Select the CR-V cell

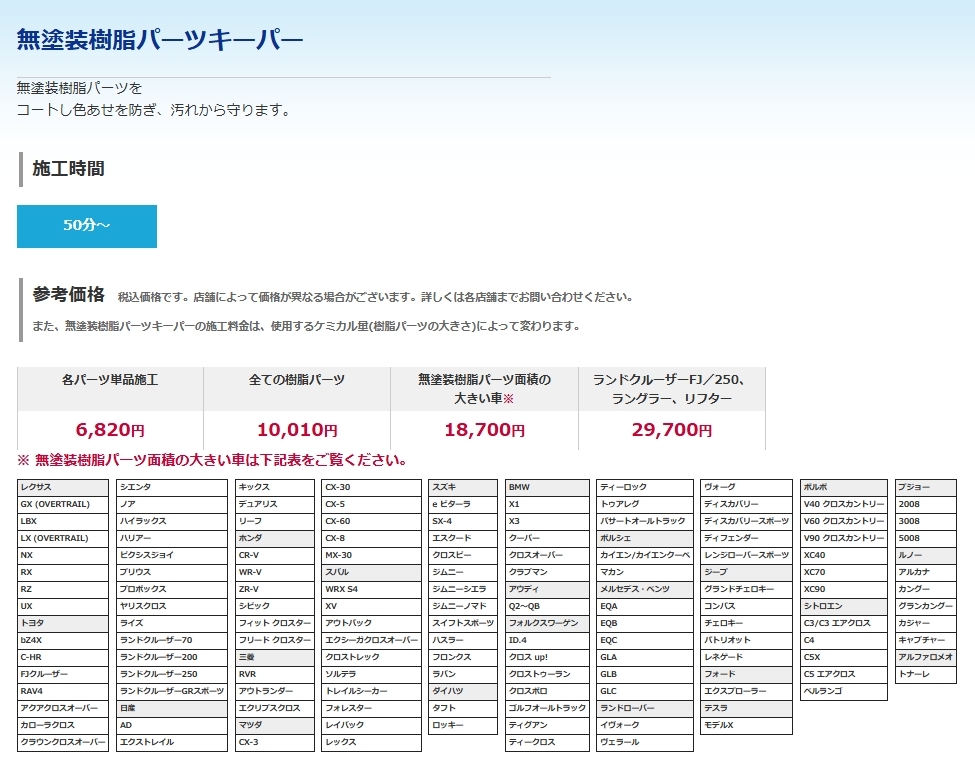(275, 555)
